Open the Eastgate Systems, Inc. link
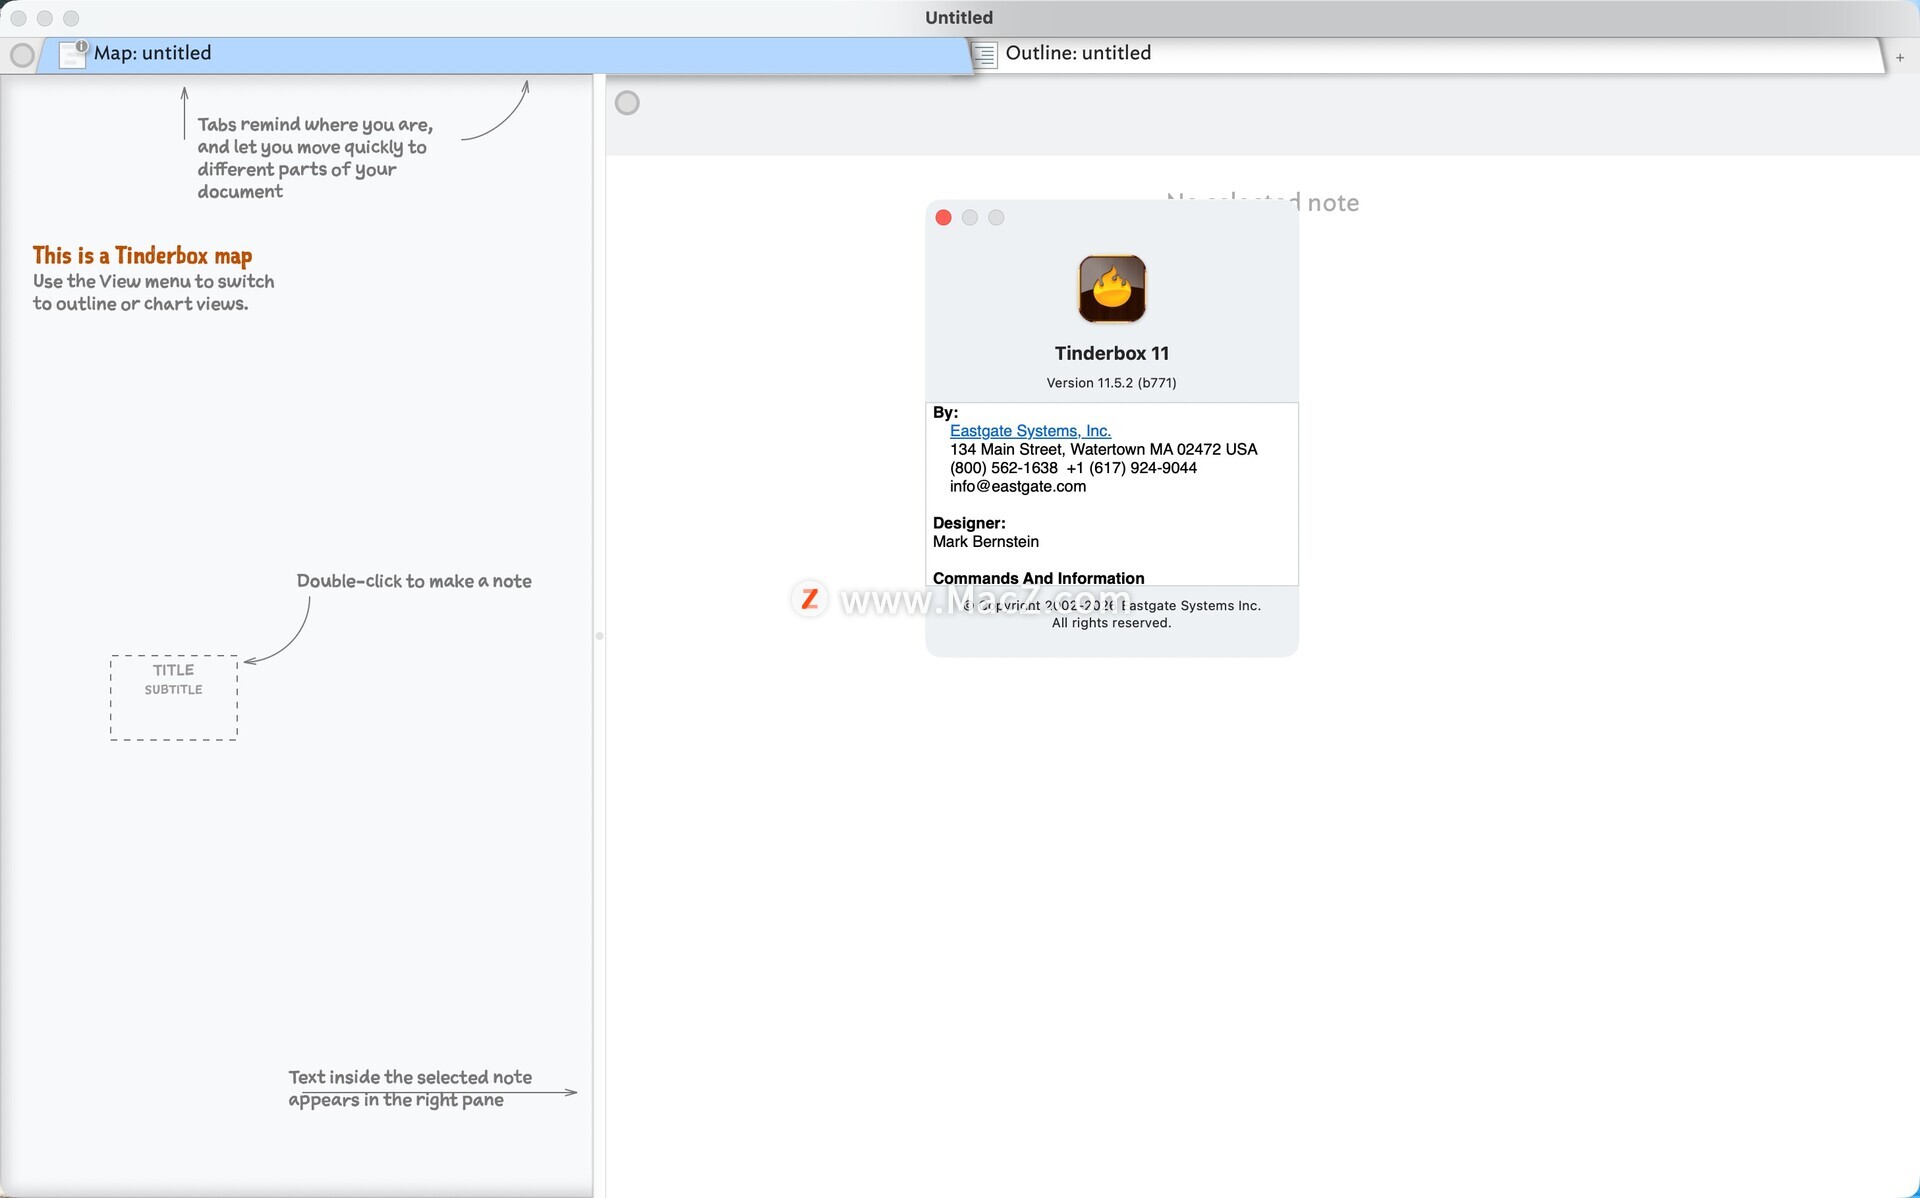Viewport: 1920px width, 1198px height. coord(1030,431)
